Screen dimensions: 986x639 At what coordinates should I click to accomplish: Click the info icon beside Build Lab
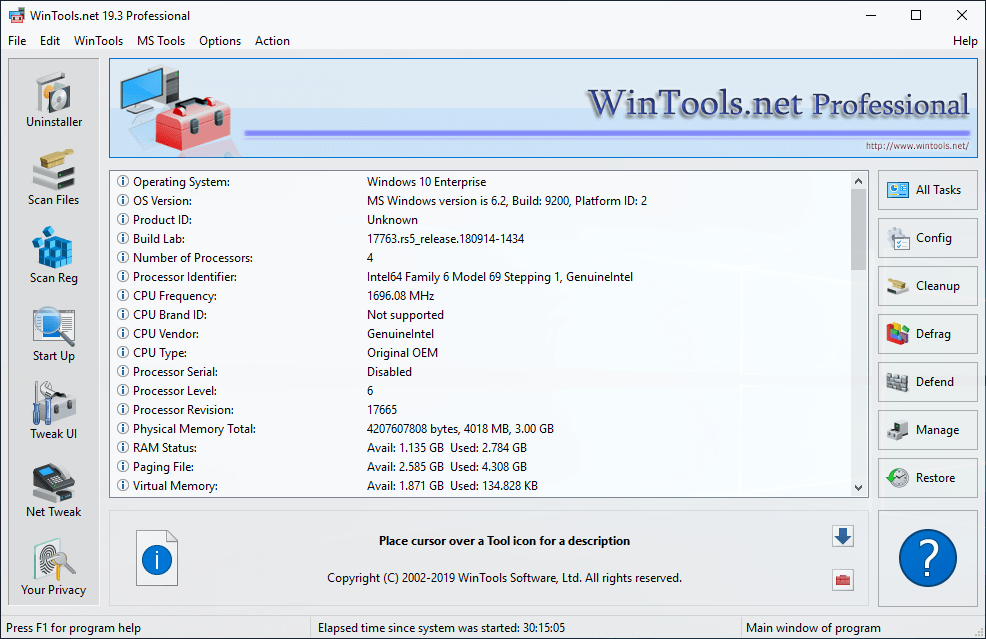pyautogui.click(x=123, y=238)
